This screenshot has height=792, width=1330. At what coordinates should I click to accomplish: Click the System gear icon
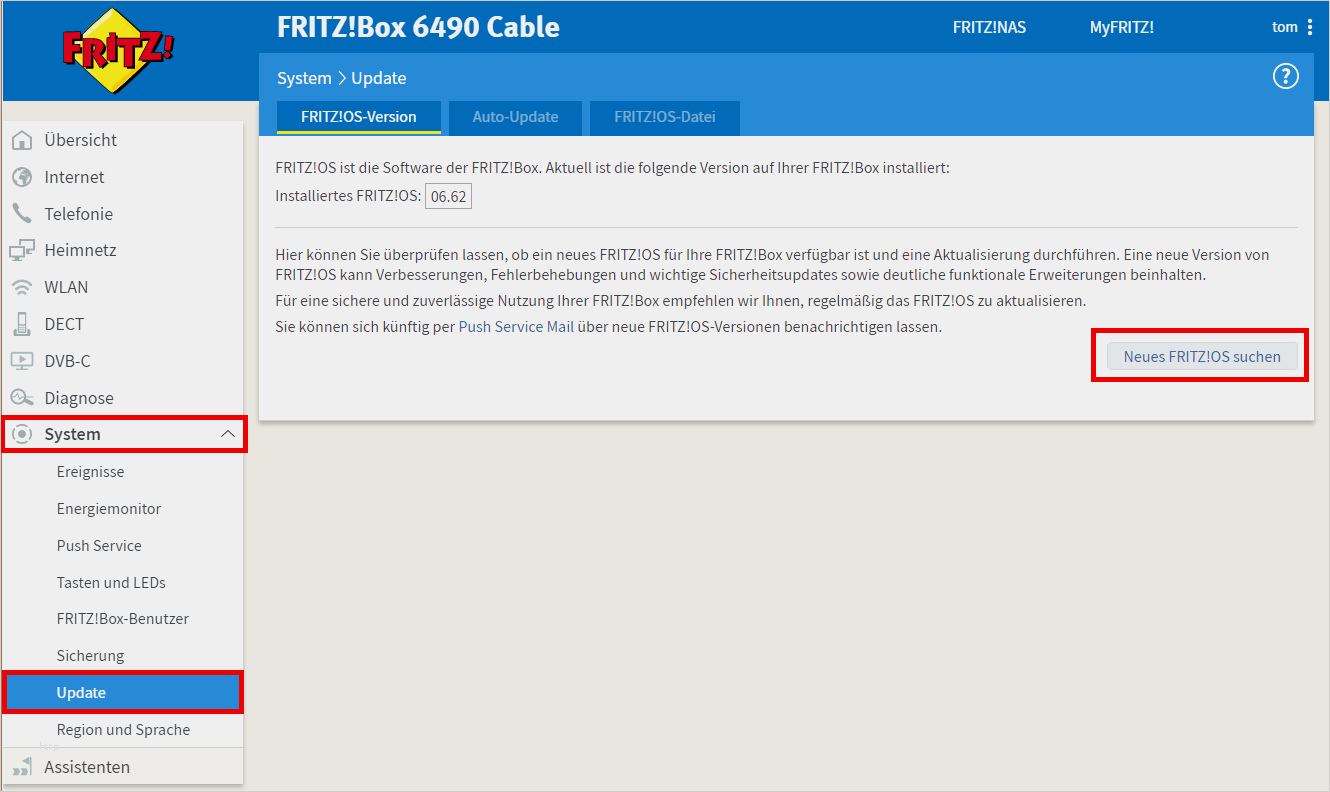click(x=22, y=434)
